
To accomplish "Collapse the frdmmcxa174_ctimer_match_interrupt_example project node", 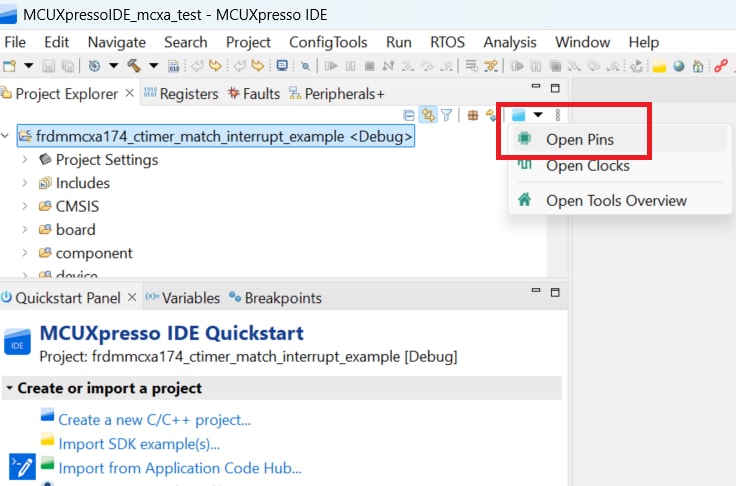I will point(5,136).
